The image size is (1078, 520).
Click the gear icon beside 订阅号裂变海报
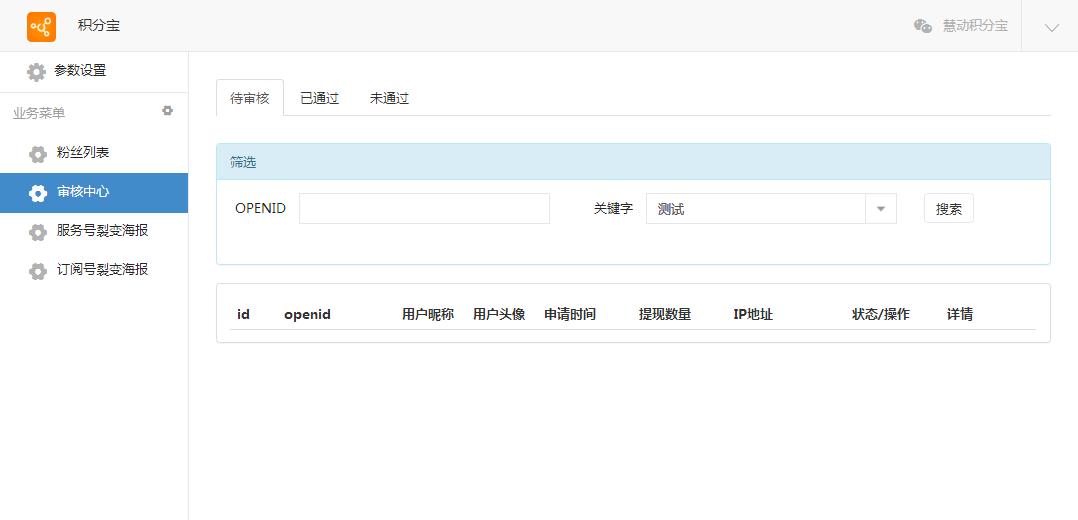coord(38,271)
